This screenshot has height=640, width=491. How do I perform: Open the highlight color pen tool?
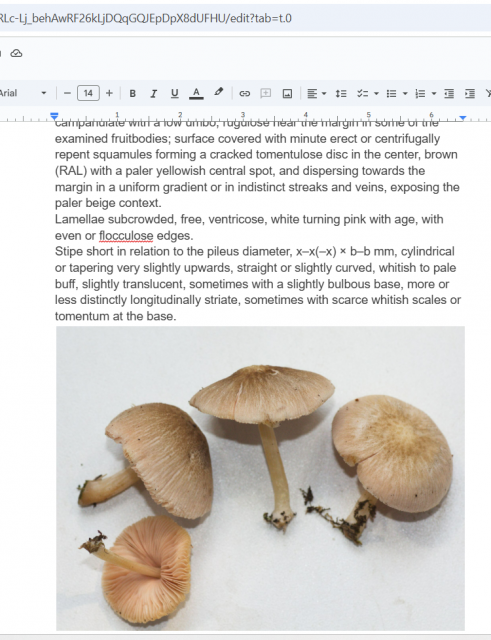coord(219,93)
